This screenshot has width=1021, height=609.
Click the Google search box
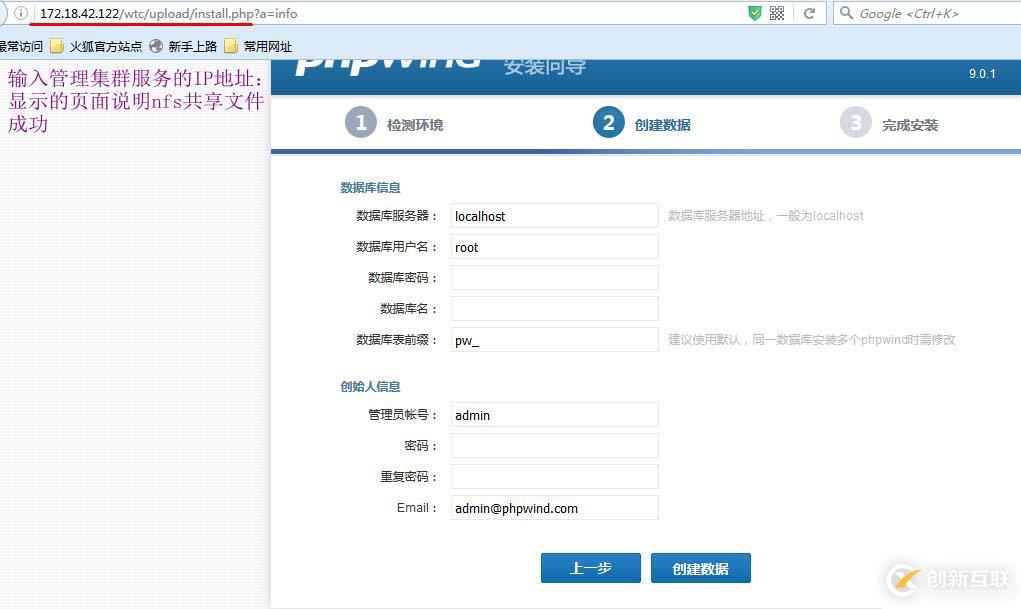point(925,14)
